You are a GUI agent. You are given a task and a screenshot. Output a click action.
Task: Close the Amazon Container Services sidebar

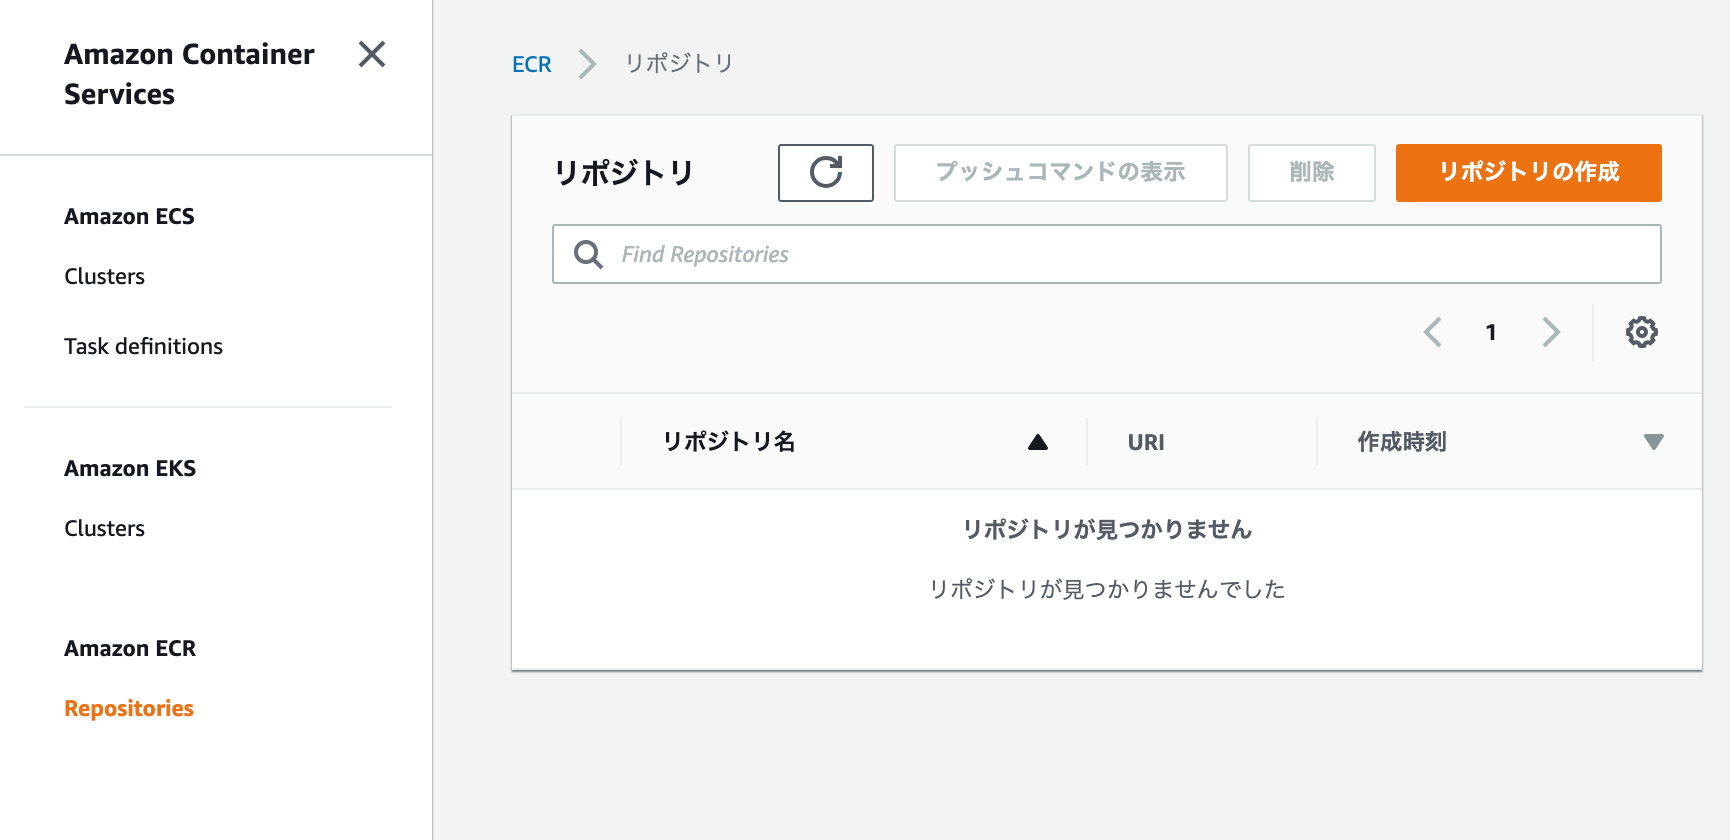pos(372,54)
